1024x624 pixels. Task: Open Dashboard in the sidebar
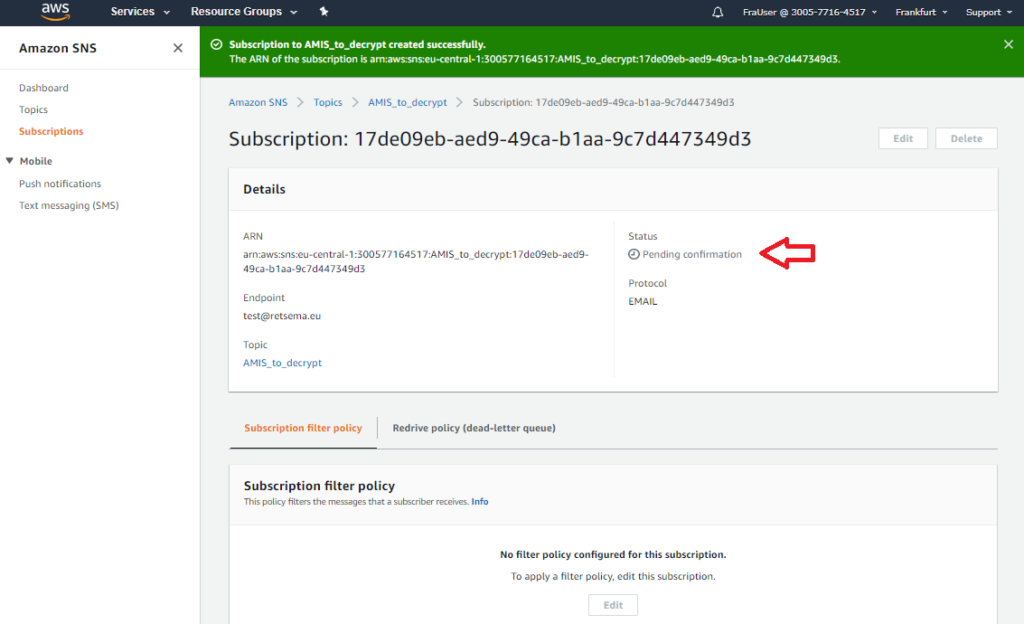(44, 88)
